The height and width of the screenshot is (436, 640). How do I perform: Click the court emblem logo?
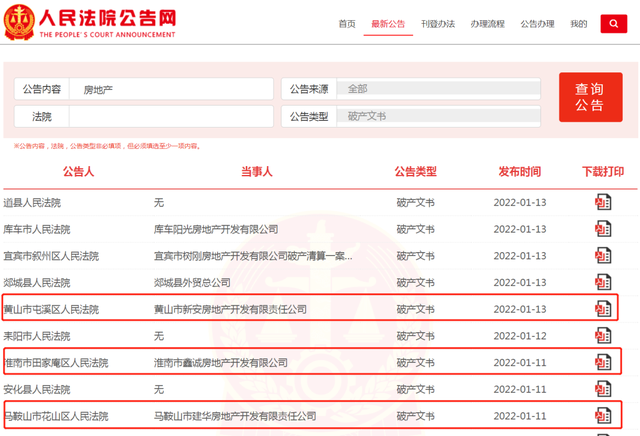[x=19, y=22]
